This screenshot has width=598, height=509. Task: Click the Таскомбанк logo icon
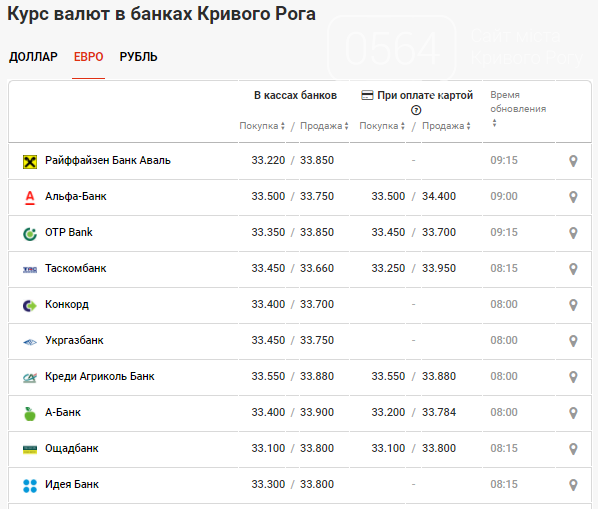click(30, 270)
